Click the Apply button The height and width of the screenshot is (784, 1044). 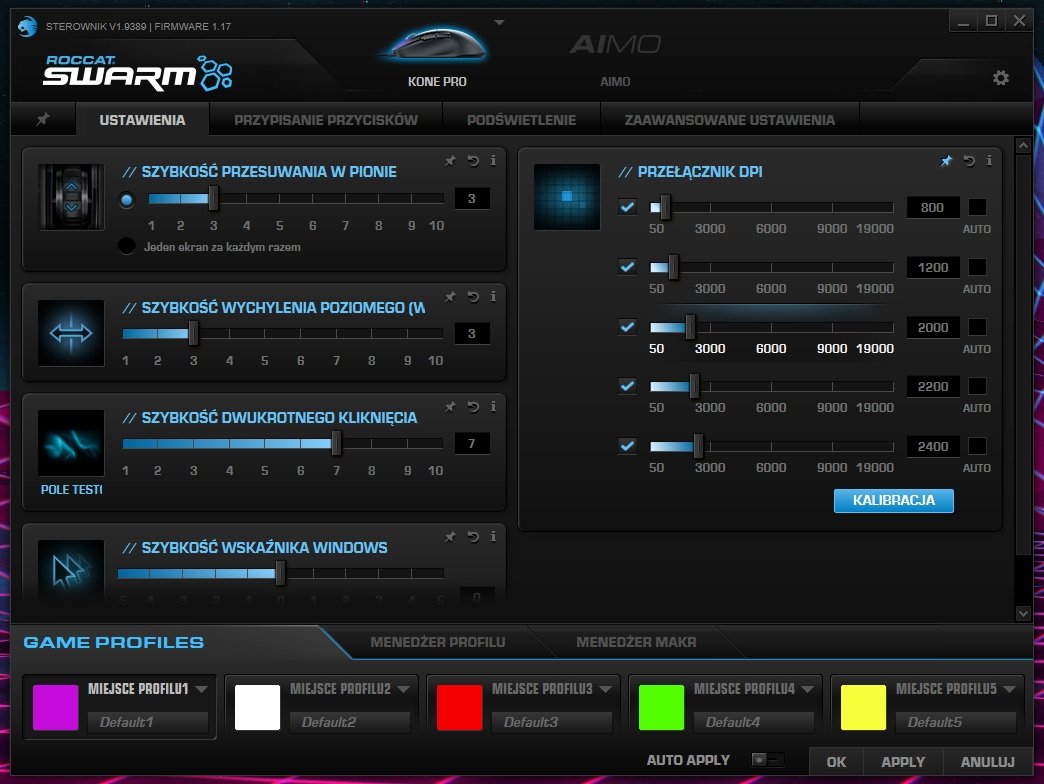(903, 761)
